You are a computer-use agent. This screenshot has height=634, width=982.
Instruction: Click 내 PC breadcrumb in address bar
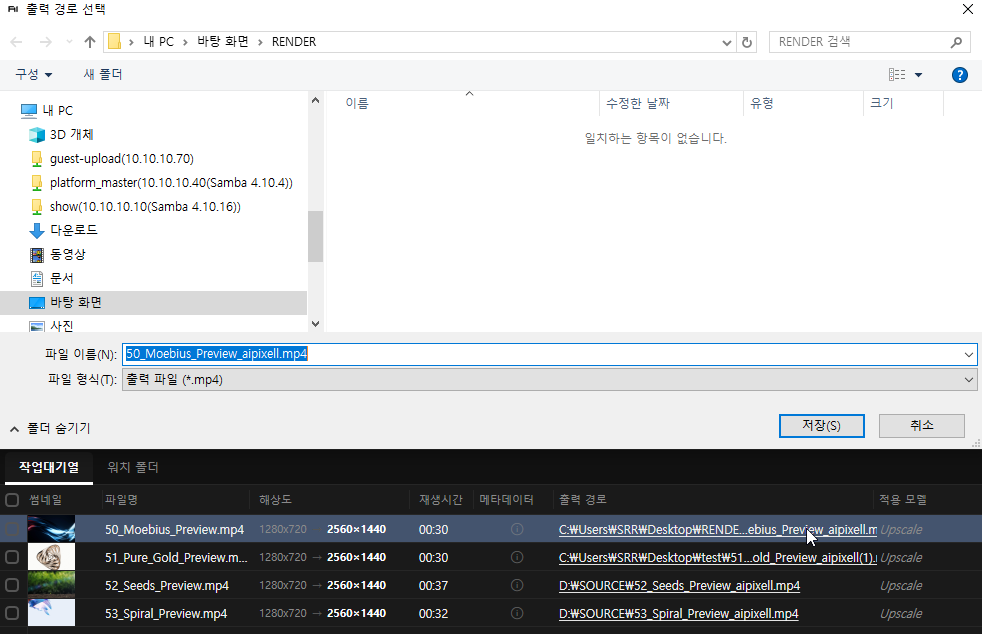pyautogui.click(x=158, y=42)
